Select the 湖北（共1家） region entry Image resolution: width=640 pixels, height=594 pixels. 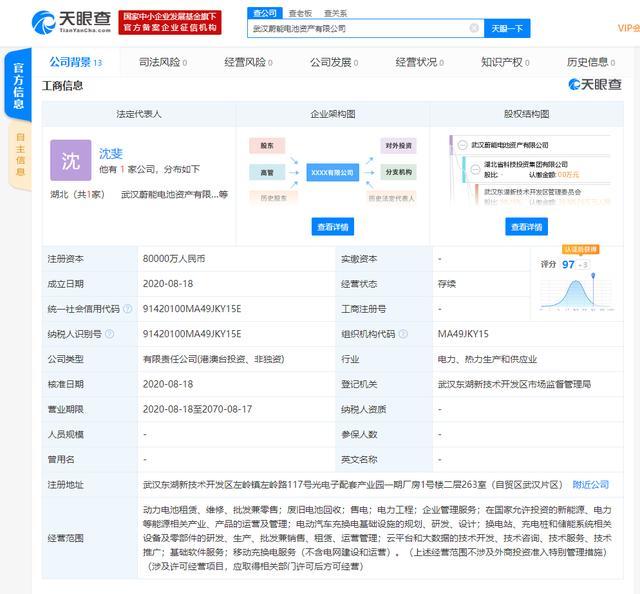tap(77, 194)
